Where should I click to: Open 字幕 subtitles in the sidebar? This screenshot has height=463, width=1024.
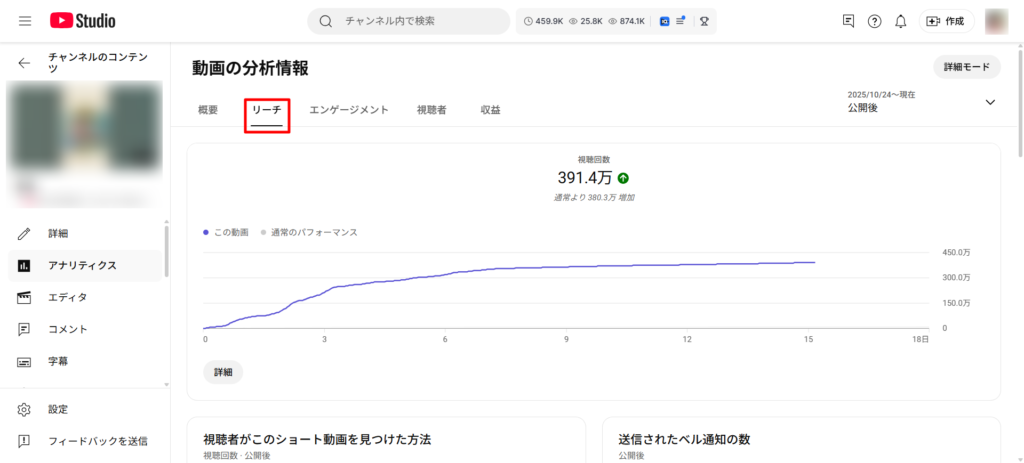pos(58,361)
